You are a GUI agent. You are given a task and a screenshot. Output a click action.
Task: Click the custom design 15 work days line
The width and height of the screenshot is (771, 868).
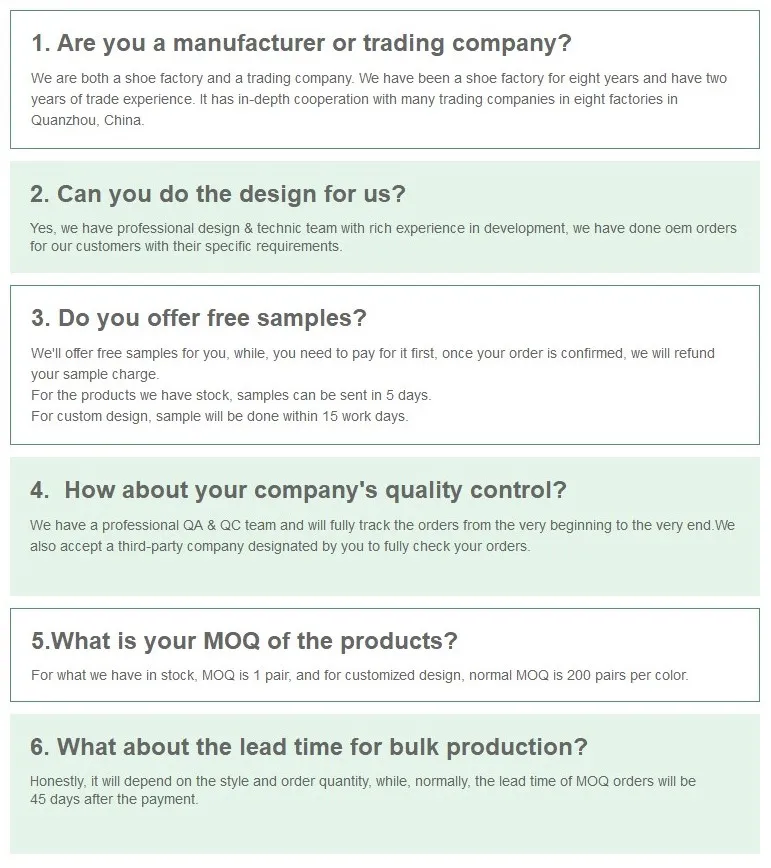click(x=219, y=416)
